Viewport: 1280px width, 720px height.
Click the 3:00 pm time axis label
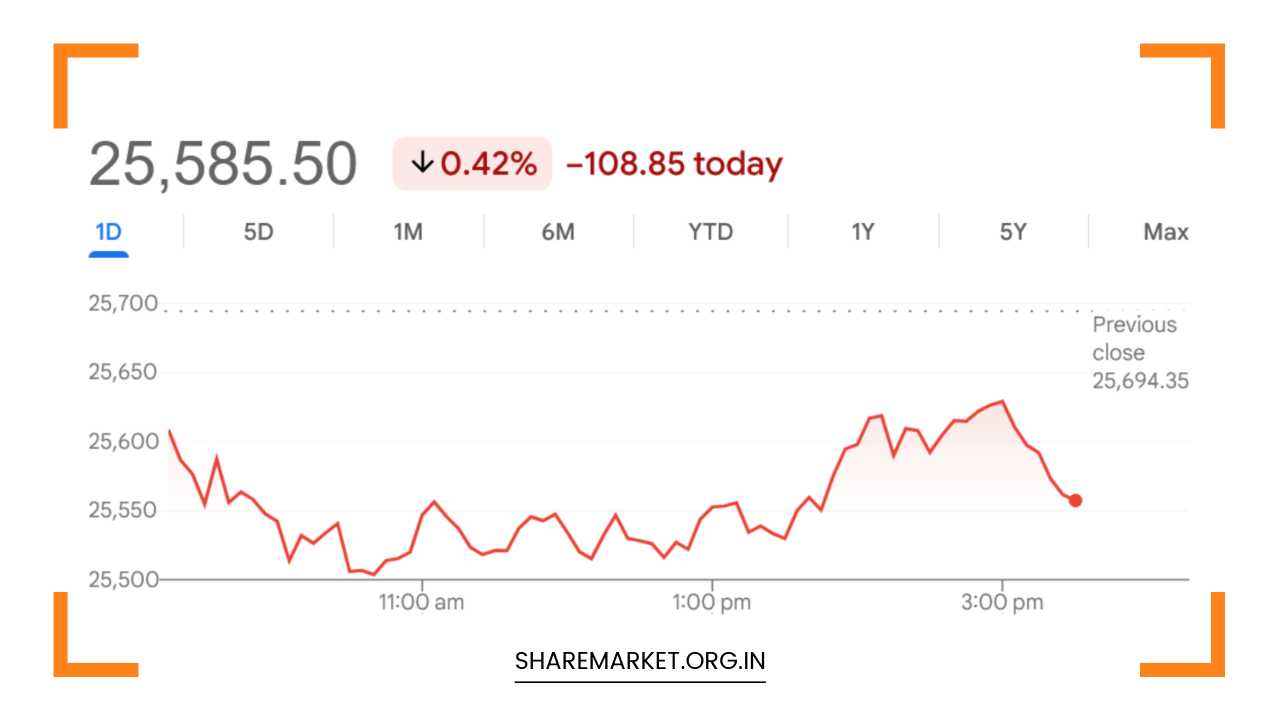tap(1002, 602)
